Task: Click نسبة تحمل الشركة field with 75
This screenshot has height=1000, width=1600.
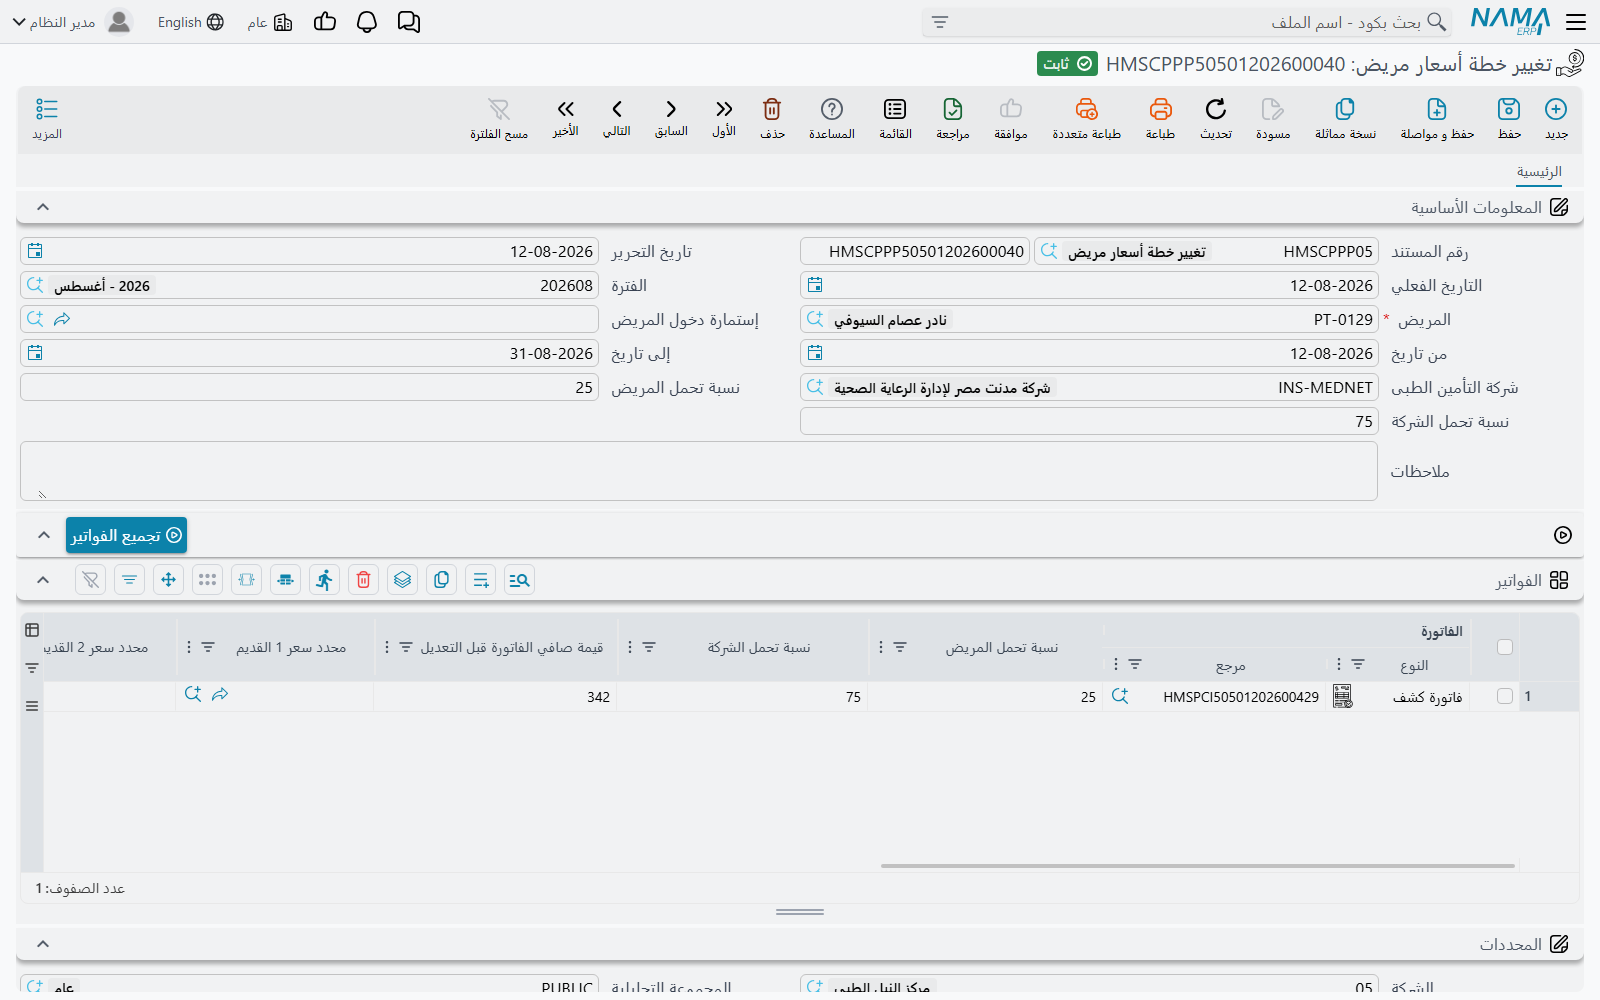Action: click(x=1089, y=421)
